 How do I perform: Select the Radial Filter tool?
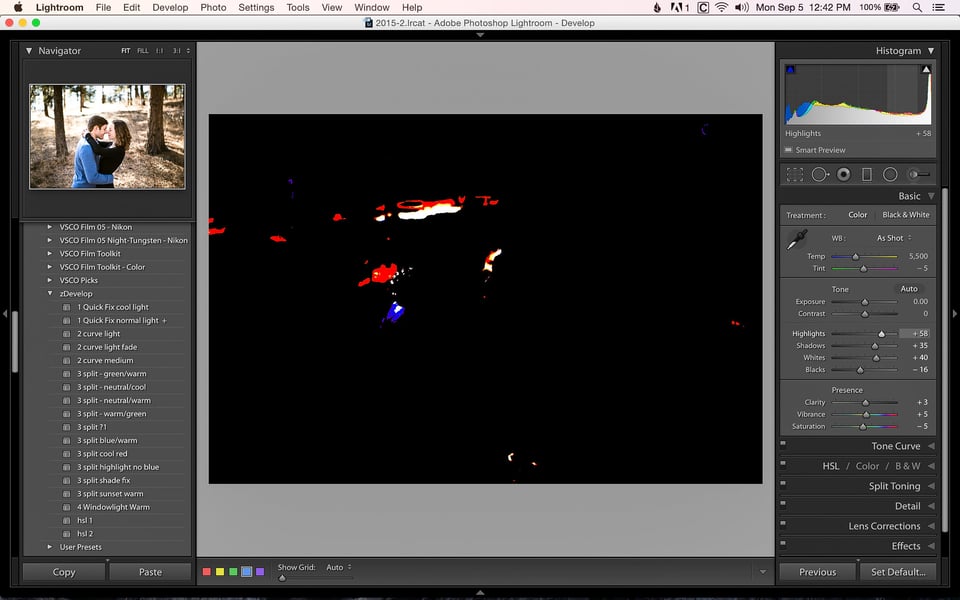tap(890, 175)
